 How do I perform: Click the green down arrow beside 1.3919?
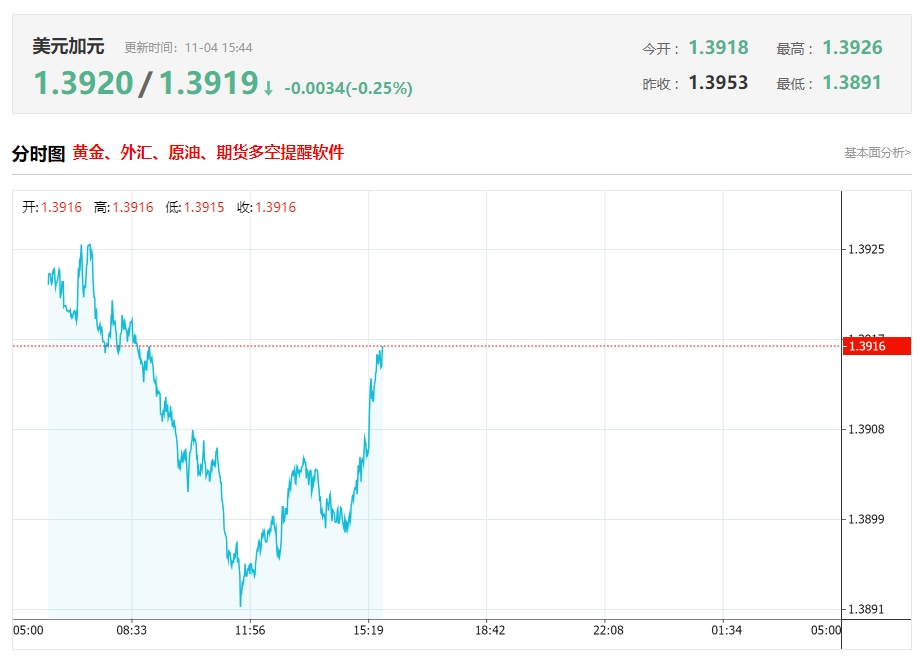268,89
